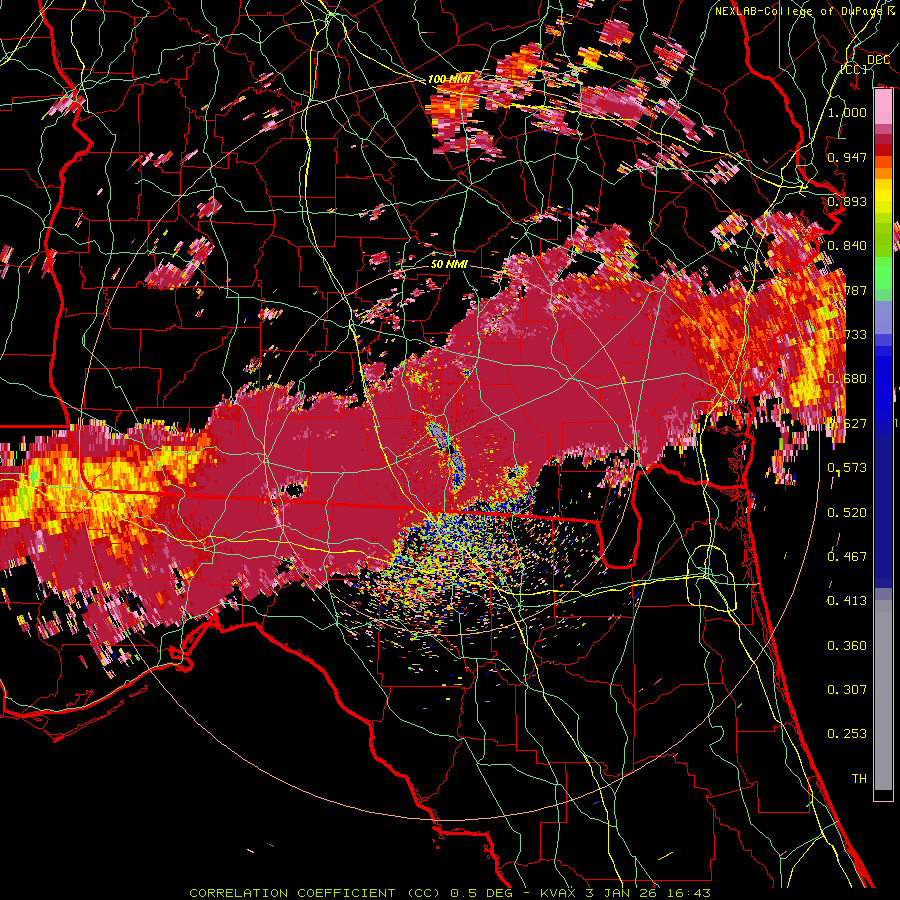Image resolution: width=900 pixels, height=900 pixels.
Task: Select the 0.413 scale value
Action: [847, 601]
